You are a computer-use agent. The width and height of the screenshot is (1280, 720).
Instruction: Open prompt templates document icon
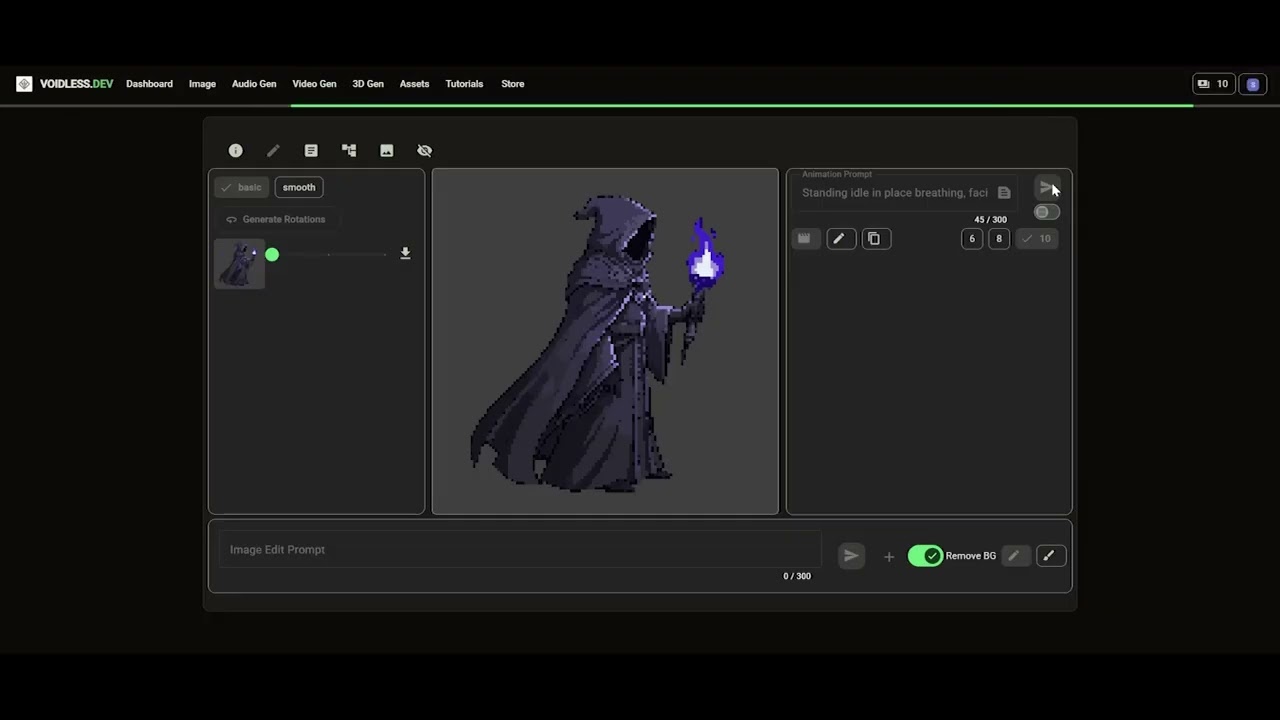(x=1004, y=193)
